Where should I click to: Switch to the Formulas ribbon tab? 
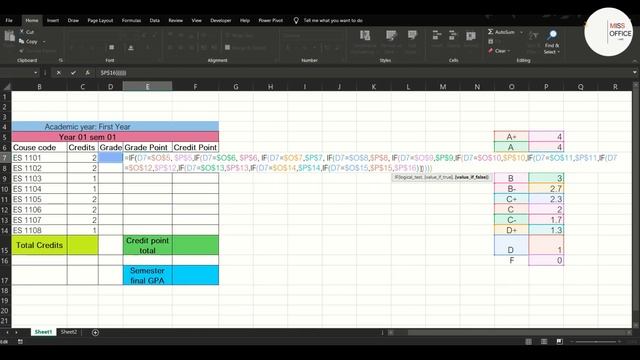[131, 20]
